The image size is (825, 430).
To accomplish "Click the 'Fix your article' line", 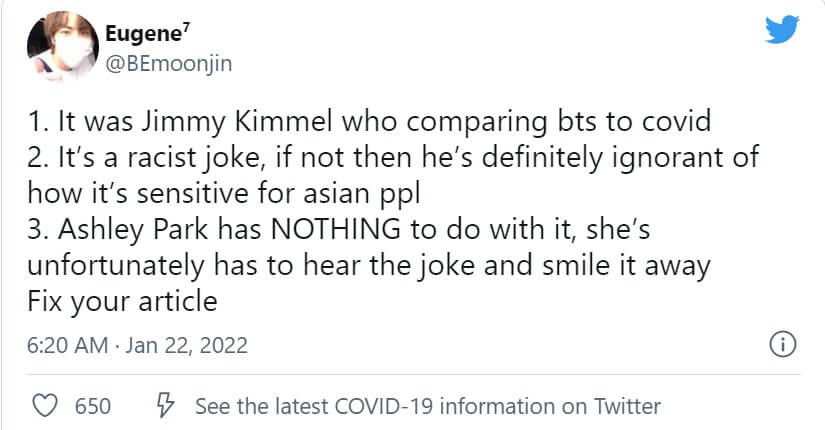I will [x=123, y=300].
